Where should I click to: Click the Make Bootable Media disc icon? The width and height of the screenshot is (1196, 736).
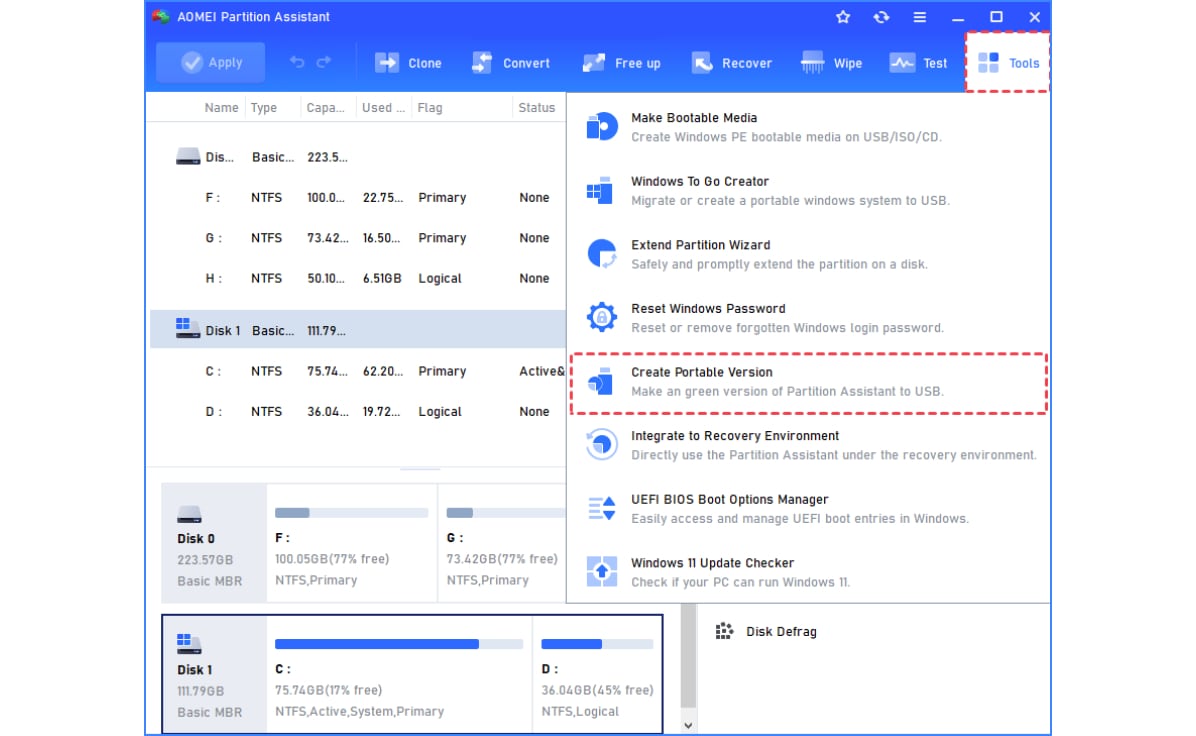tap(601, 127)
